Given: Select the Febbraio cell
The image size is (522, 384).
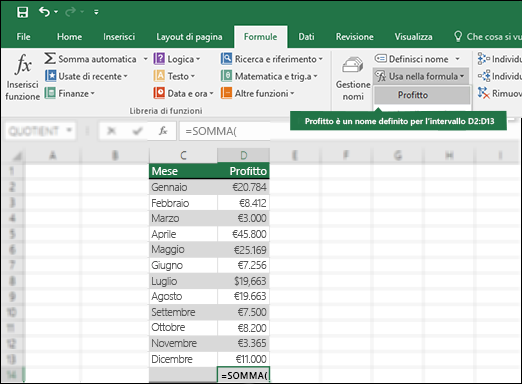Looking at the screenshot, I should pyautogui.click(x=183, y=203).
